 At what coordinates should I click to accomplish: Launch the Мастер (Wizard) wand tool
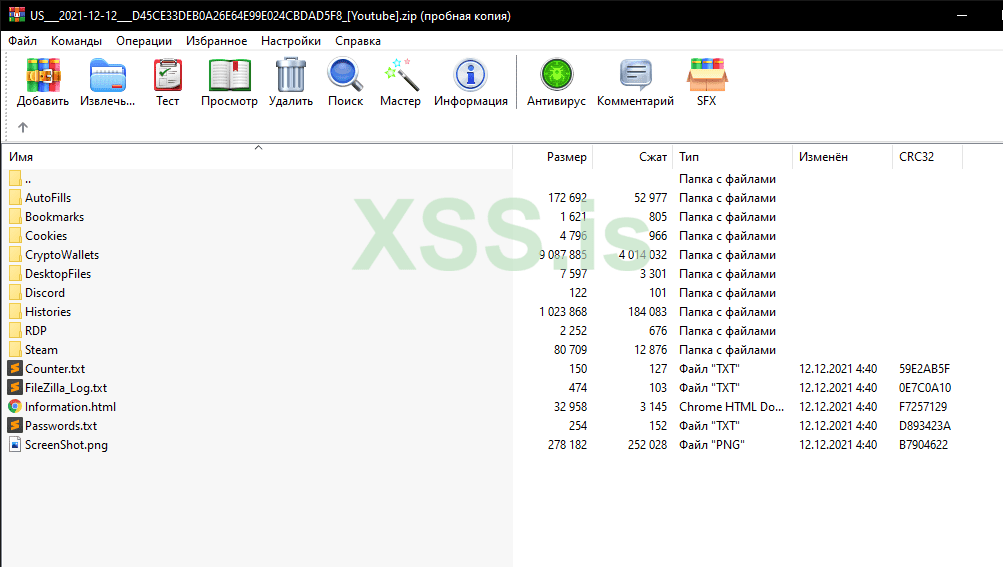(x=400, y=76)
